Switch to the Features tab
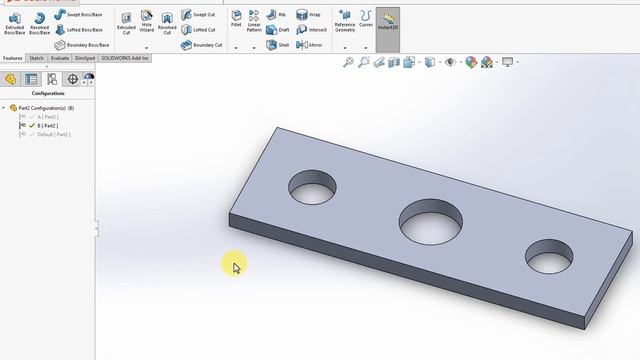The height and width of the screenshot is (360, 640). tap(13, 58)
